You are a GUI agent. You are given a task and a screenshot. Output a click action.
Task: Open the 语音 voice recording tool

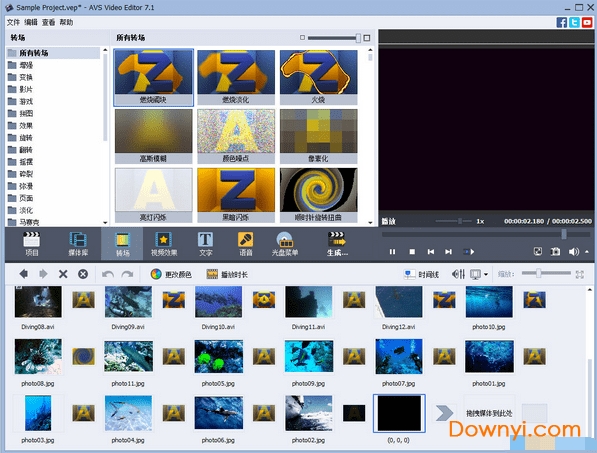click(246, 244)
